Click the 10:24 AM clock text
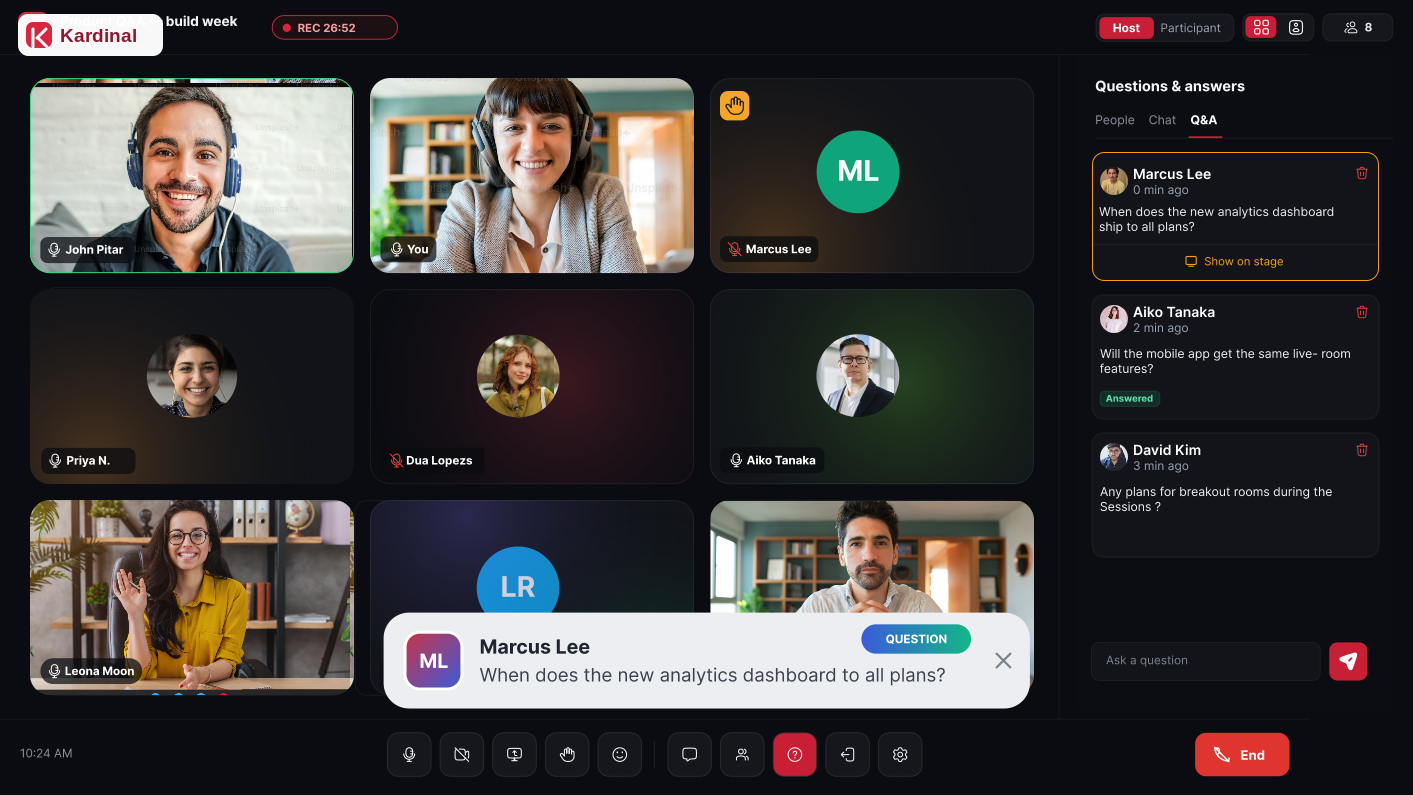This screenshot has height=795, width=1413. coord(46,753)
